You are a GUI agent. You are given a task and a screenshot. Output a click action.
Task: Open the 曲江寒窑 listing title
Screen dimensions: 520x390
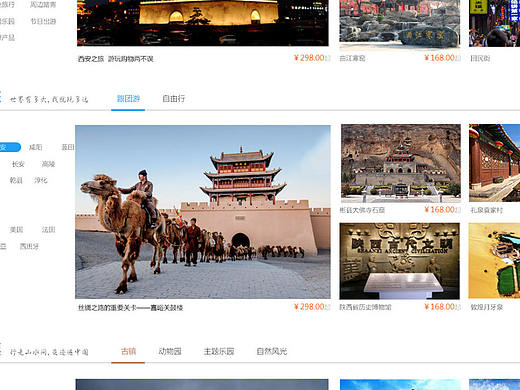(x=352, y=58)
